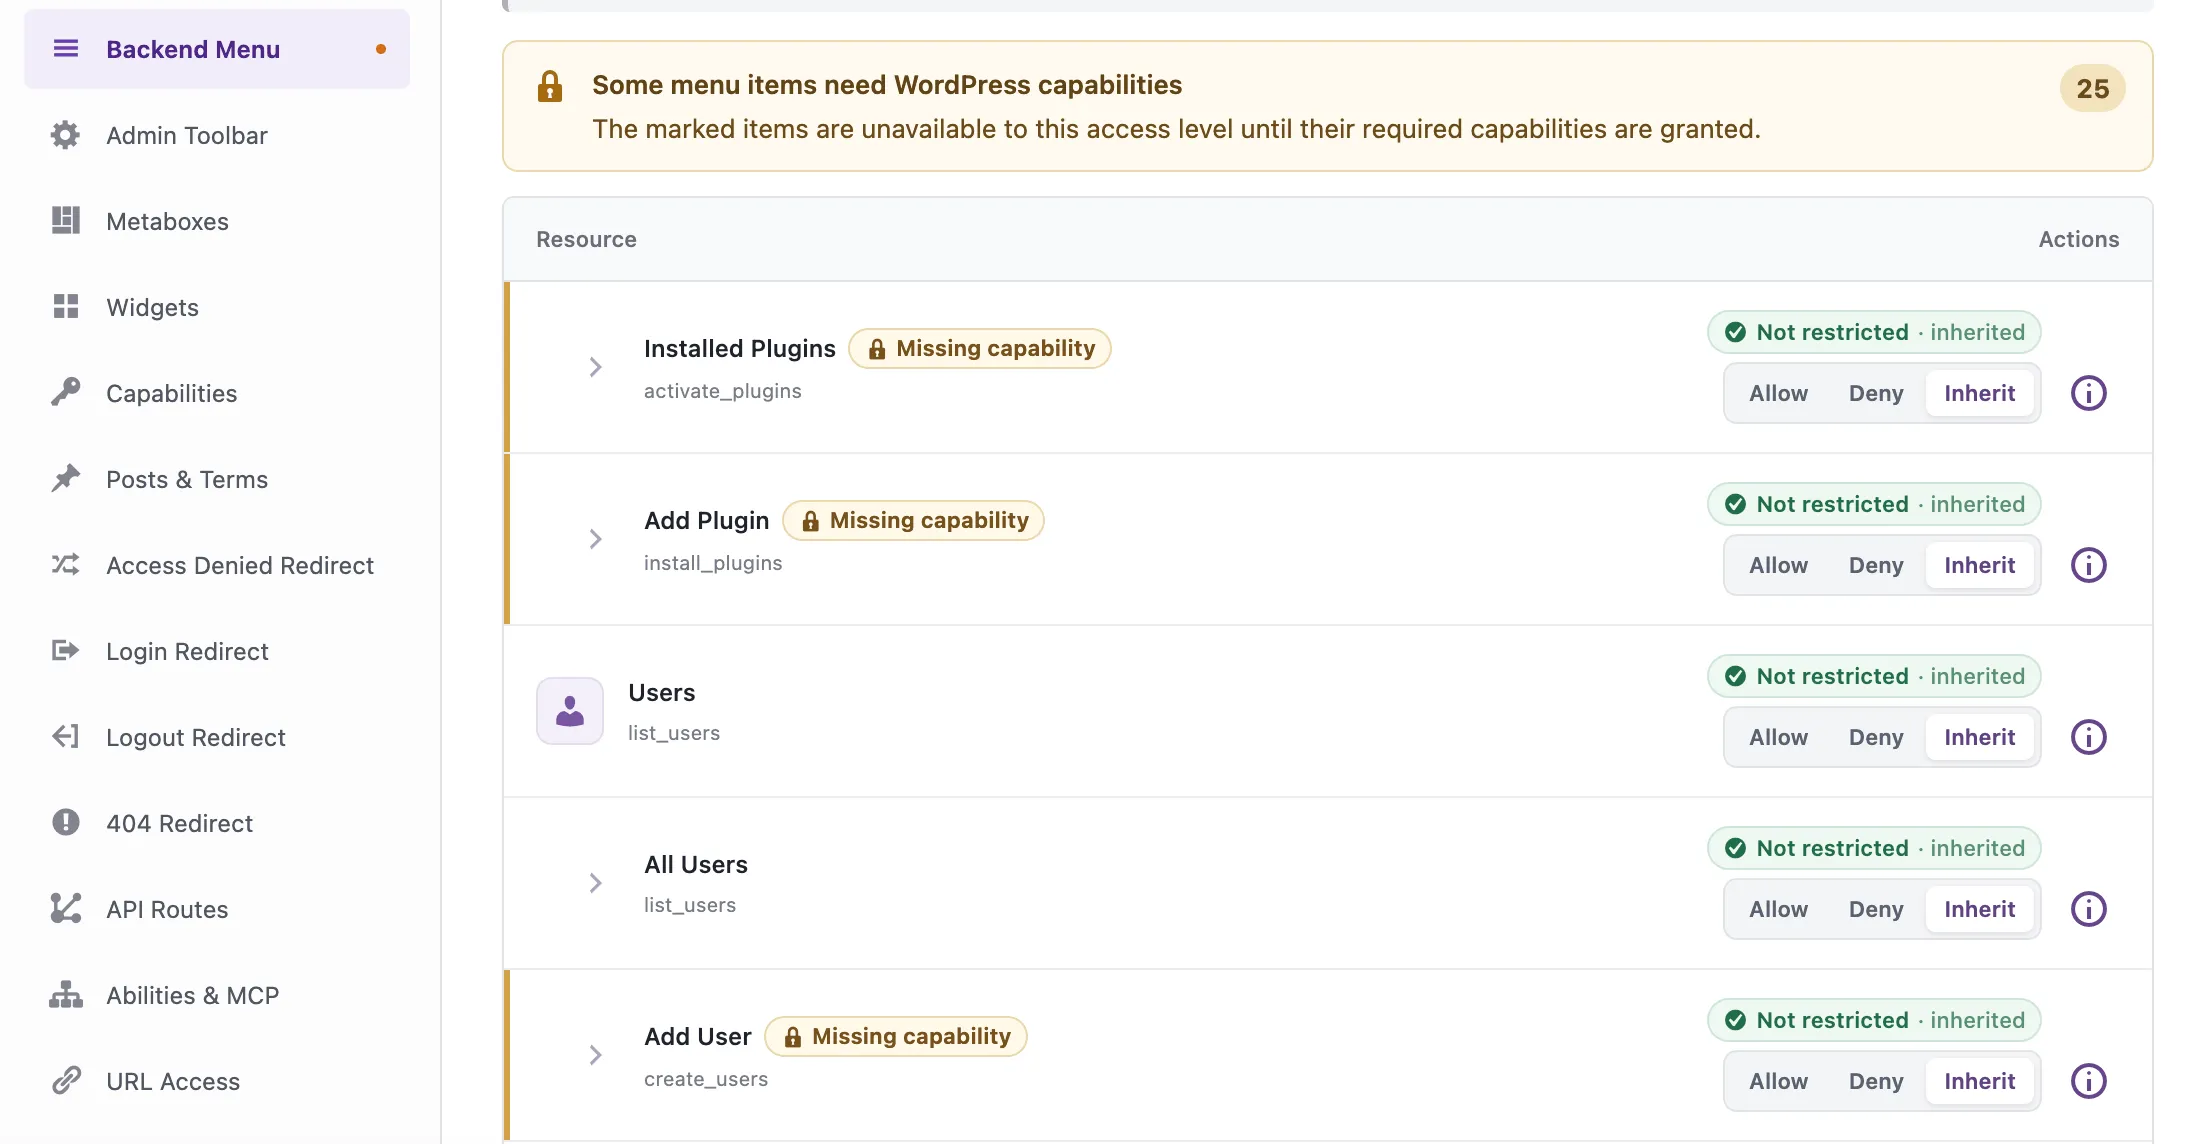2208x1144 pixels.
Task: Click Not restricted status for Add User row
Action: [x=1874, y=1020]
